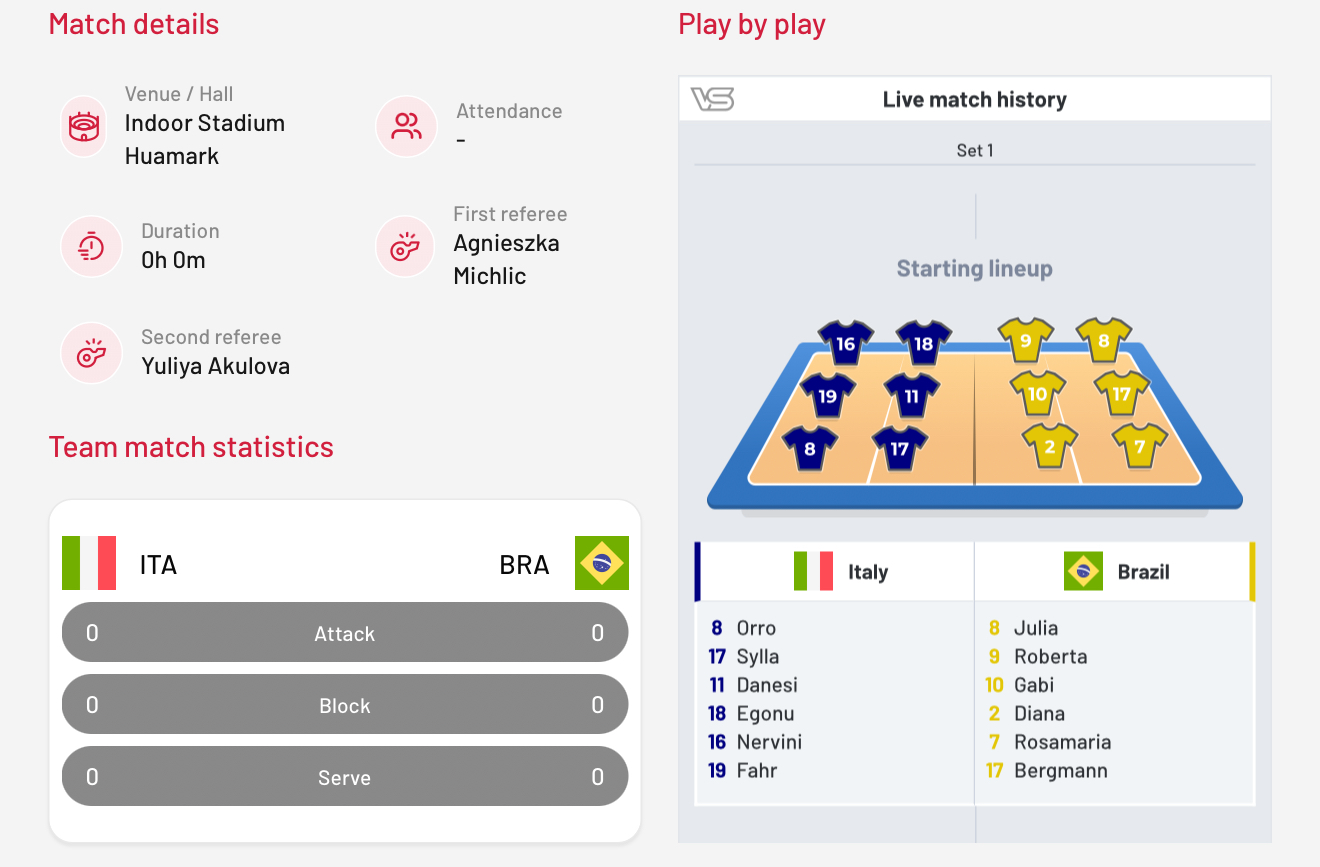Click the Attack statistic bar
Viewport: 1320px width, 867px height.
[345, 633]
